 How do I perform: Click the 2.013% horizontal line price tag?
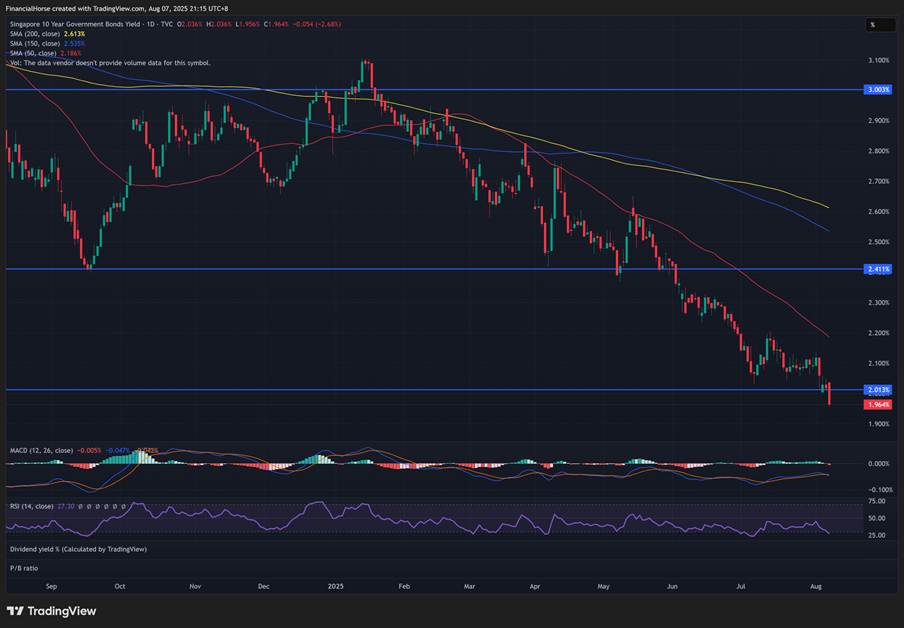[x=877, y=389]
